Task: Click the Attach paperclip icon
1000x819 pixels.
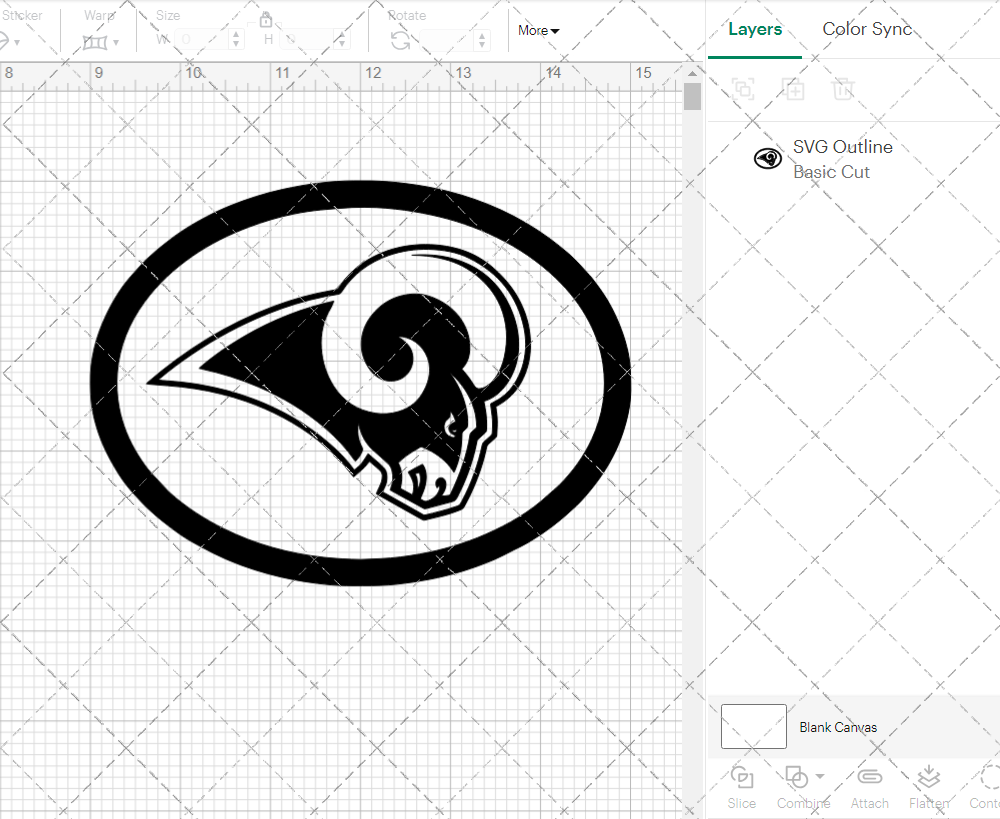Action: click(869, 777)
